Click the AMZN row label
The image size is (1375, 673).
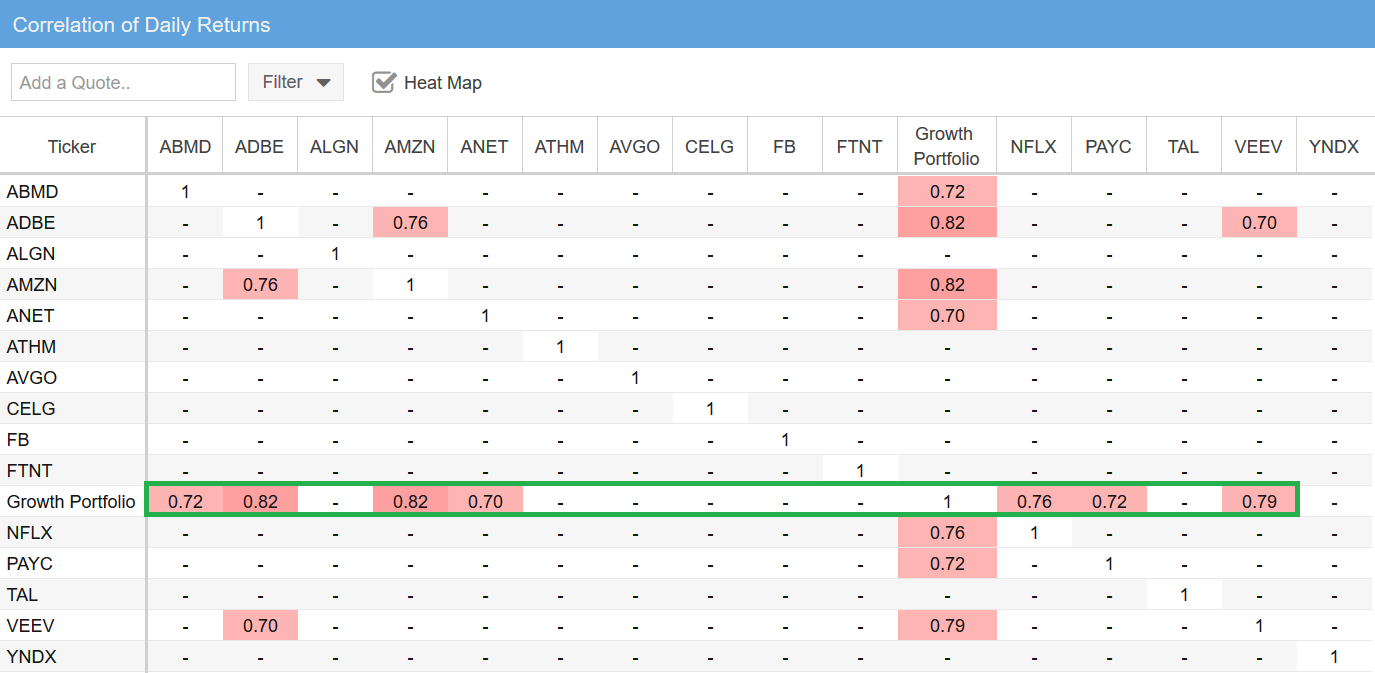tap(31, 285)
